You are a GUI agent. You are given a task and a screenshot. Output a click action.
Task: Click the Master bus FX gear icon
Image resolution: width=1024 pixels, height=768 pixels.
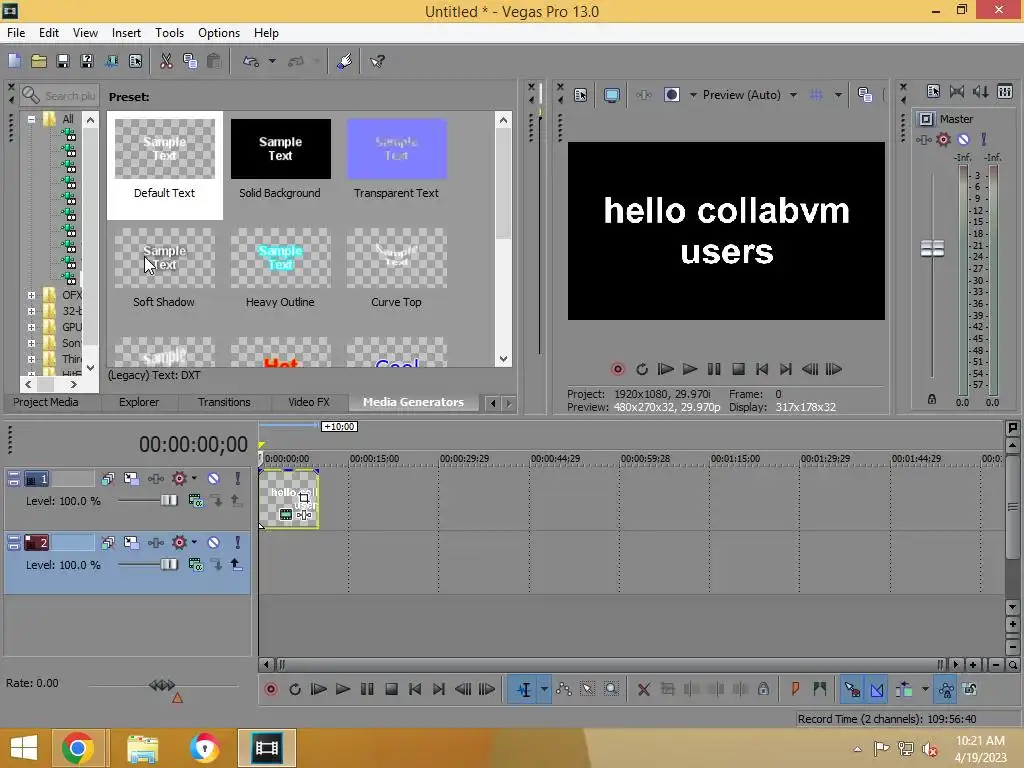pos(943,139)
